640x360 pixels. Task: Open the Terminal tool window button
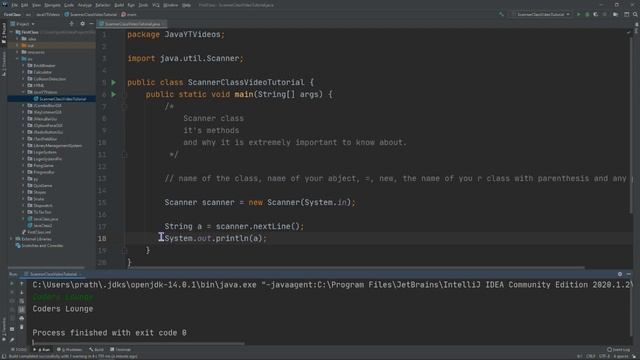pyautogui.click(x=120, y=349)
